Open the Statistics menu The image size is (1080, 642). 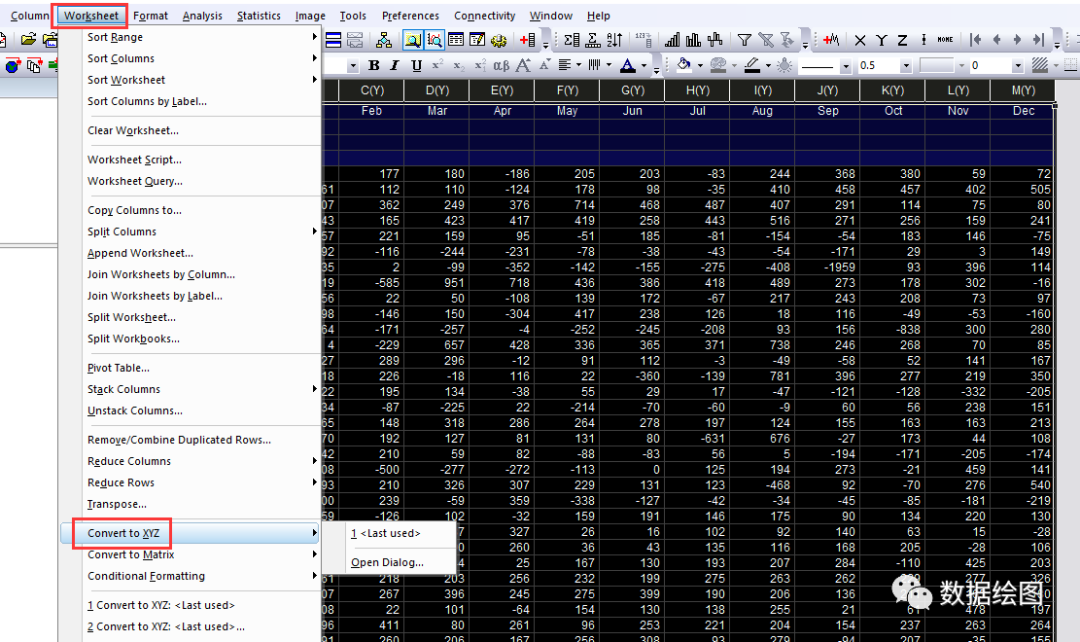258,15
